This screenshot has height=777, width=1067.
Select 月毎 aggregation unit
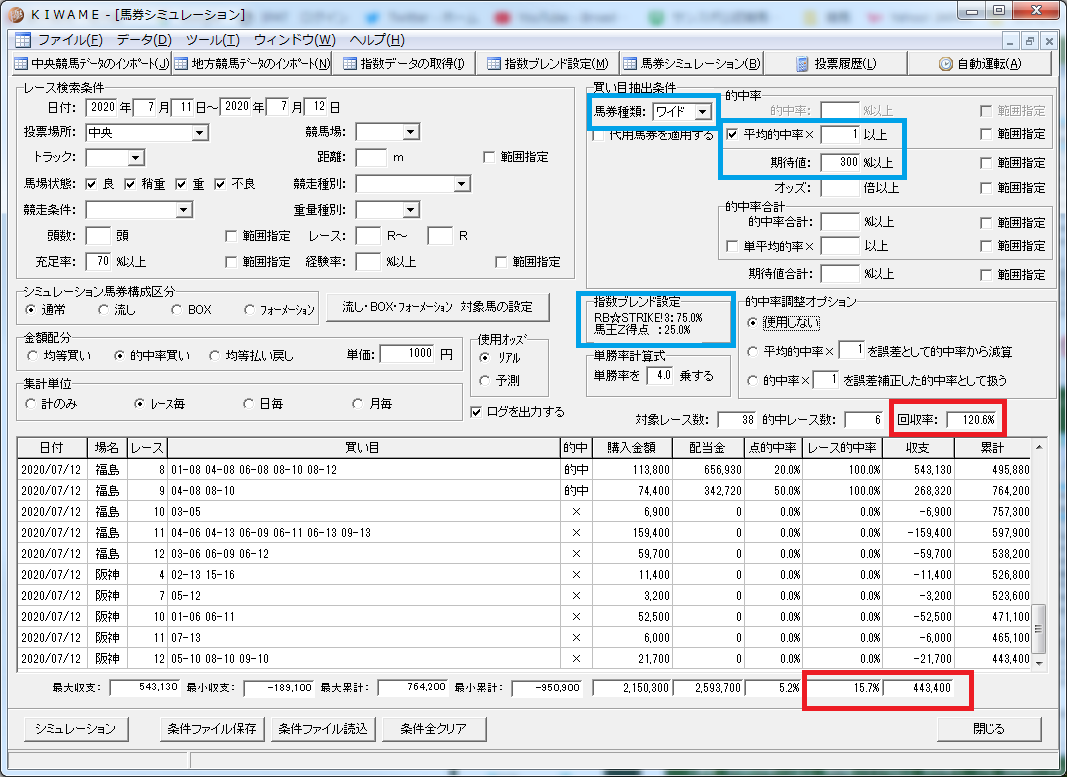click(x=357, y=403)
